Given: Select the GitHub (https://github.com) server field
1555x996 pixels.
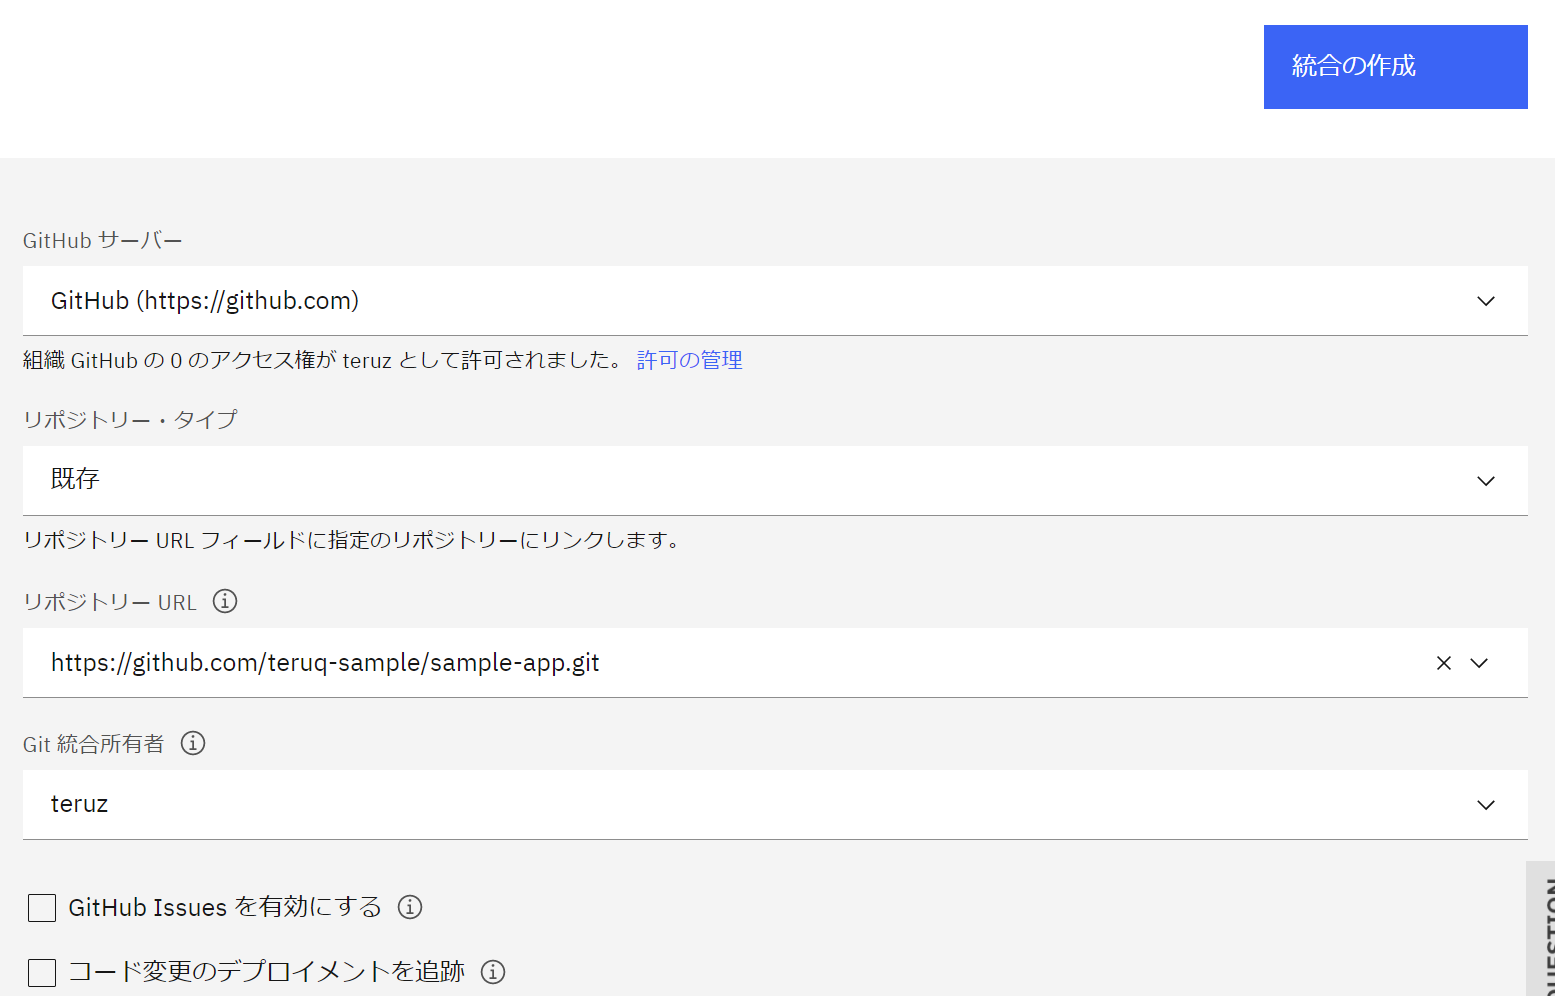Looking at the screenshot, I should pos(775,301).
